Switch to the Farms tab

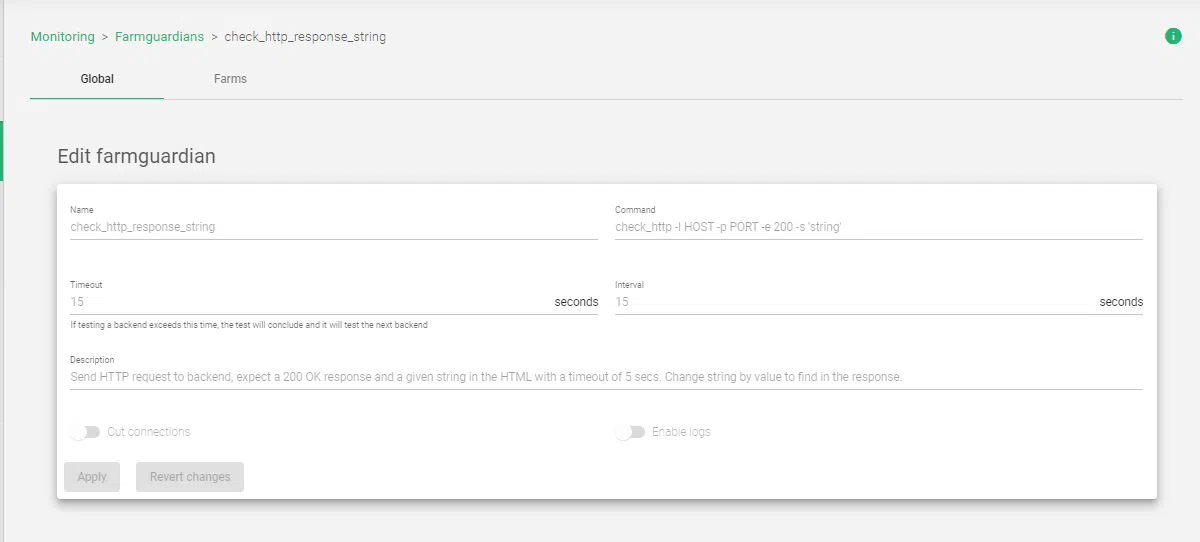pyautogui.click(x=230, y=79)
